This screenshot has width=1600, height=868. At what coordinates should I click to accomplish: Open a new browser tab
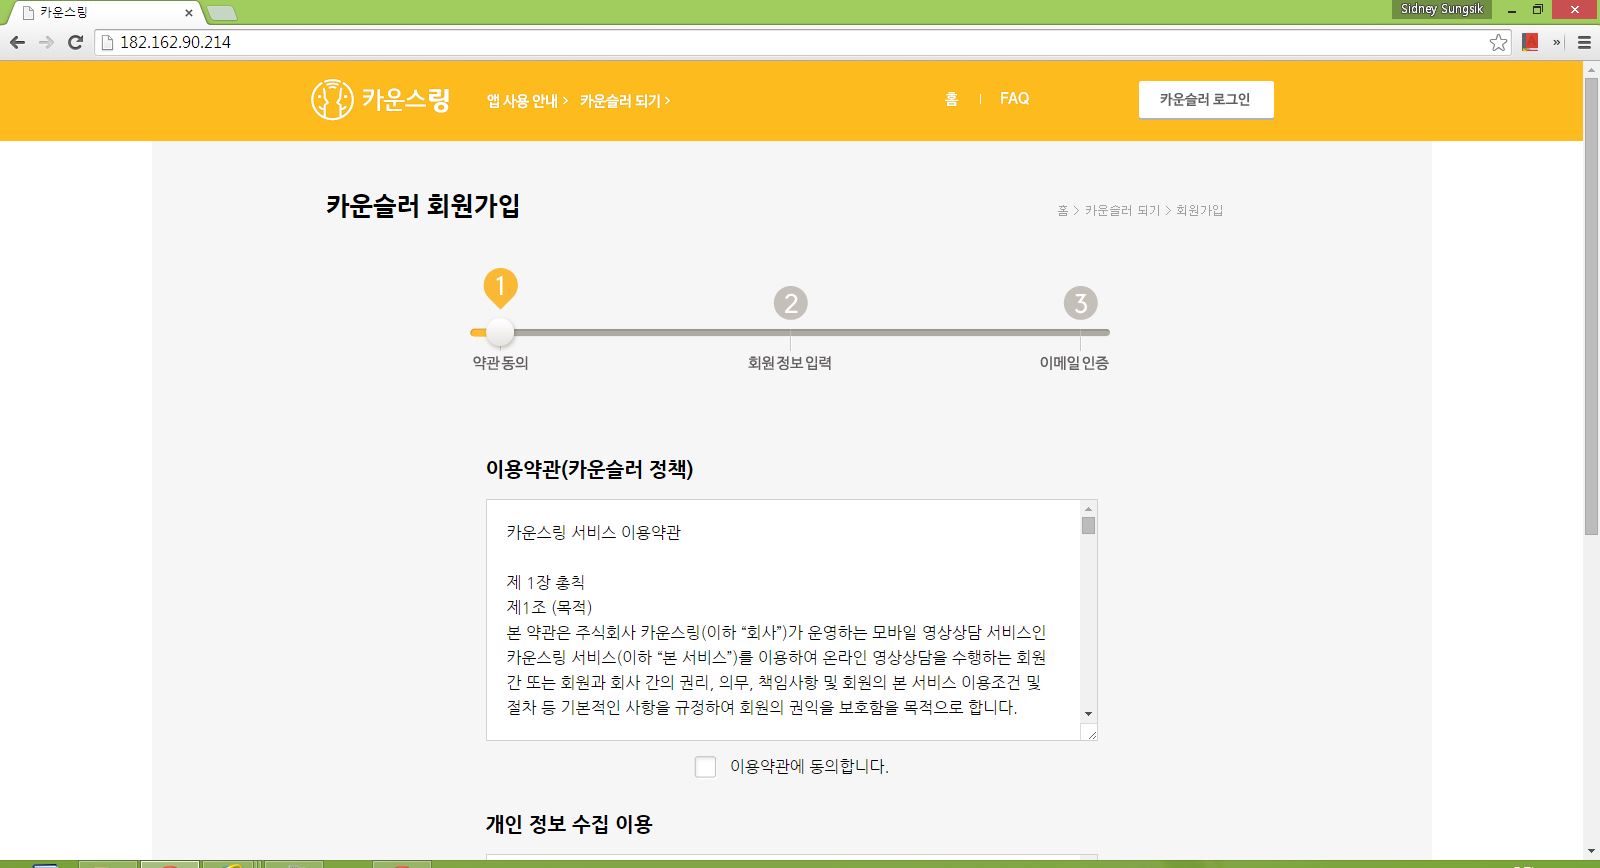click(x=221, y=13)
